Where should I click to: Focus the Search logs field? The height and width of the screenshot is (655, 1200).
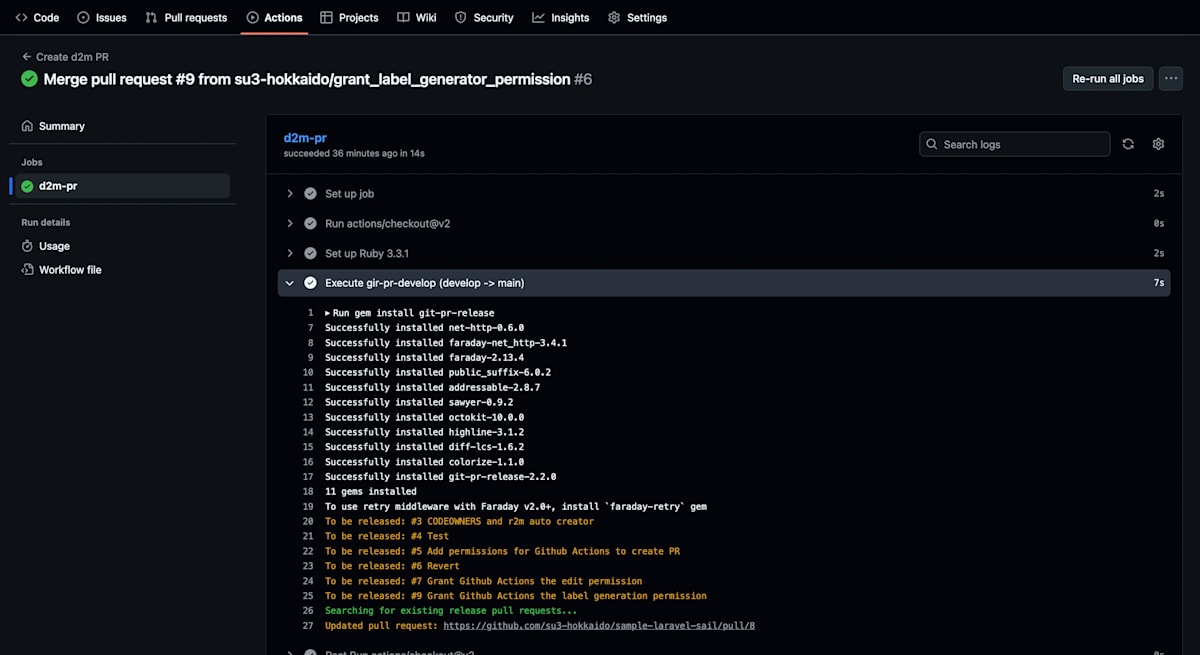click(x=1014, y=144)
